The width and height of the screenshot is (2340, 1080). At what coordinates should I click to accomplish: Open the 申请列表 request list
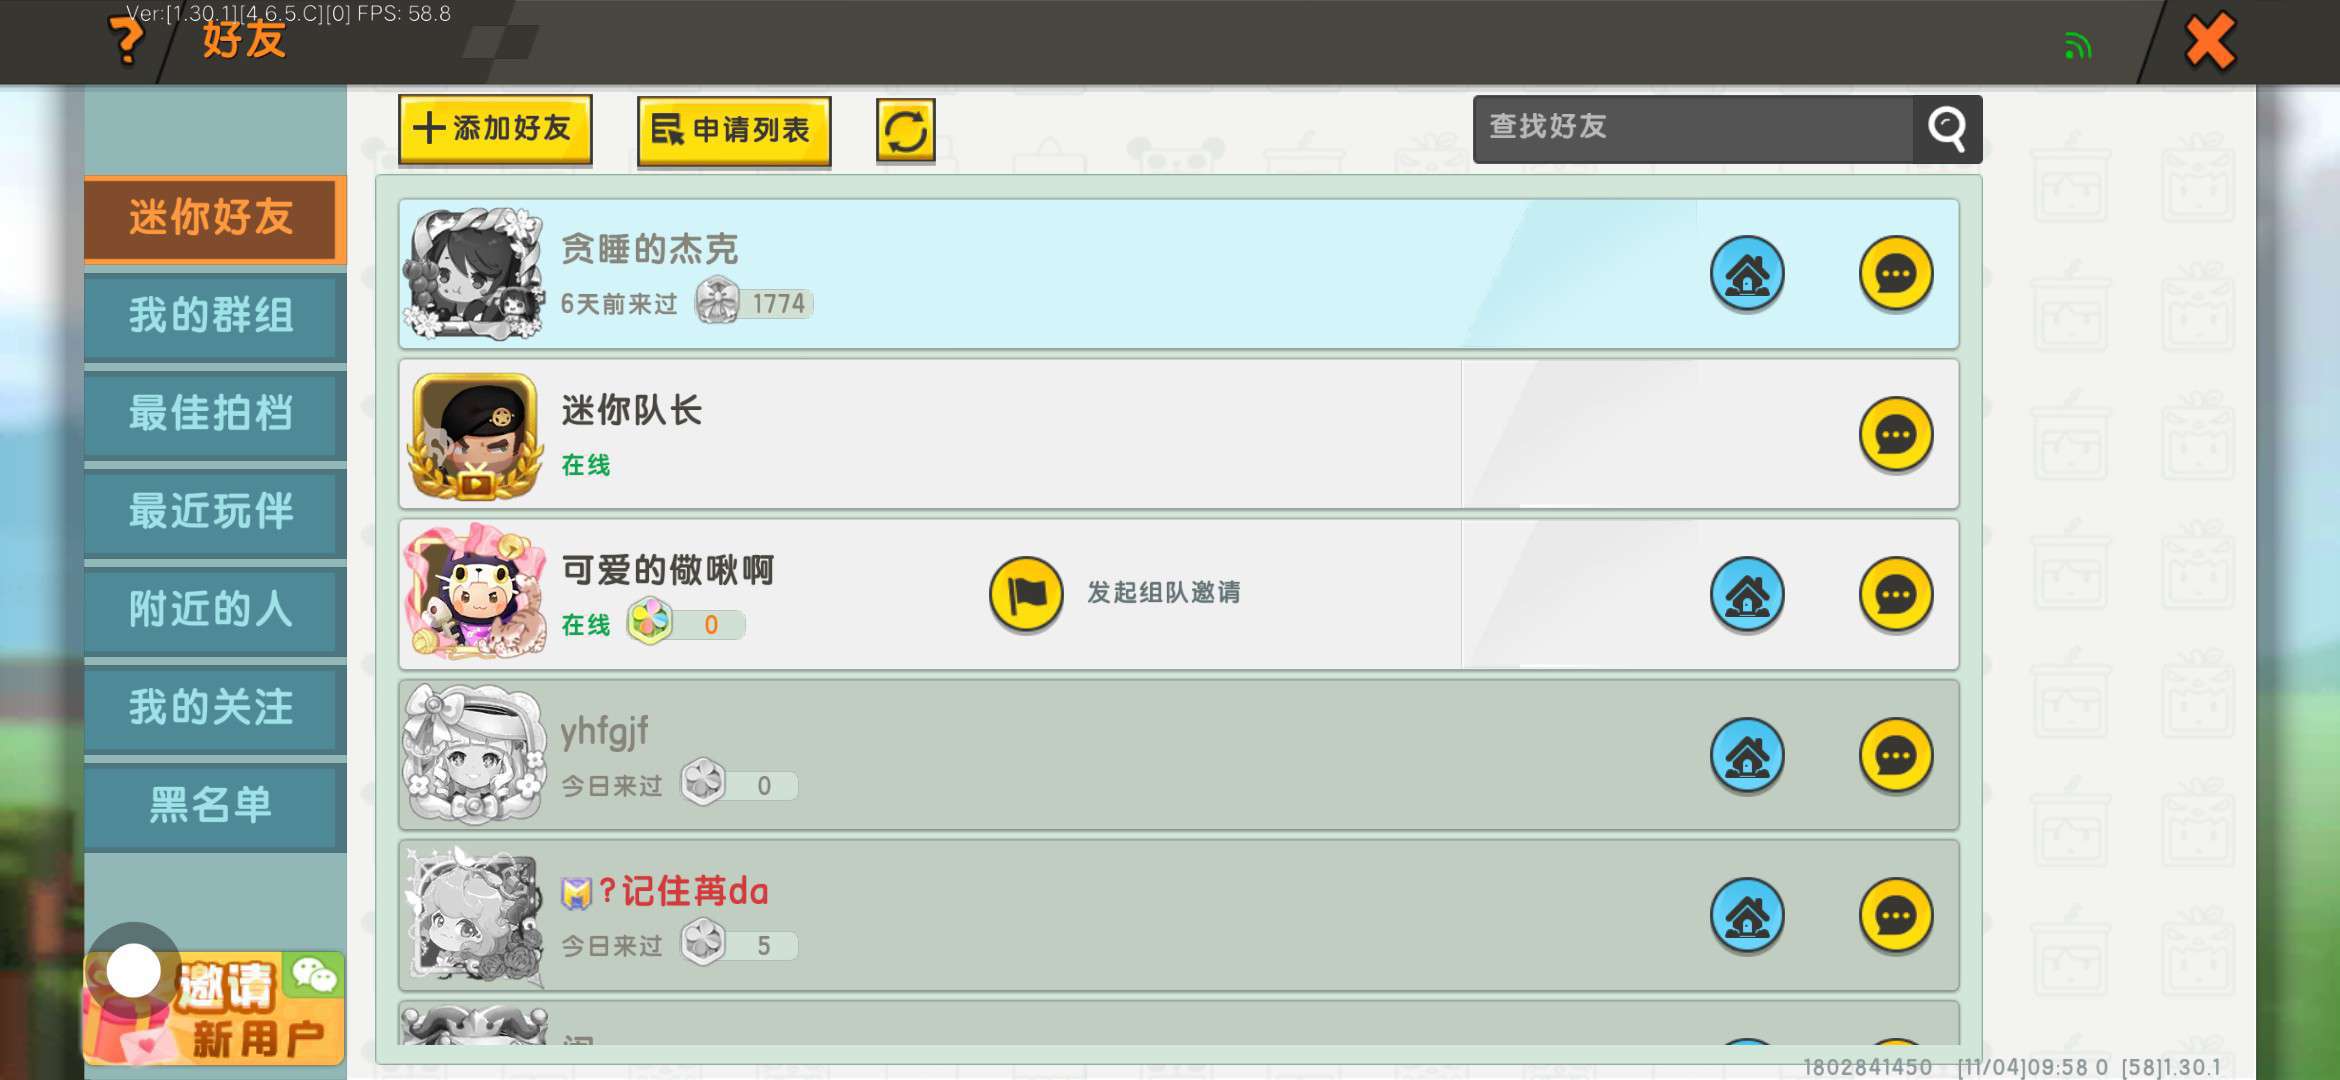[734, 131]
